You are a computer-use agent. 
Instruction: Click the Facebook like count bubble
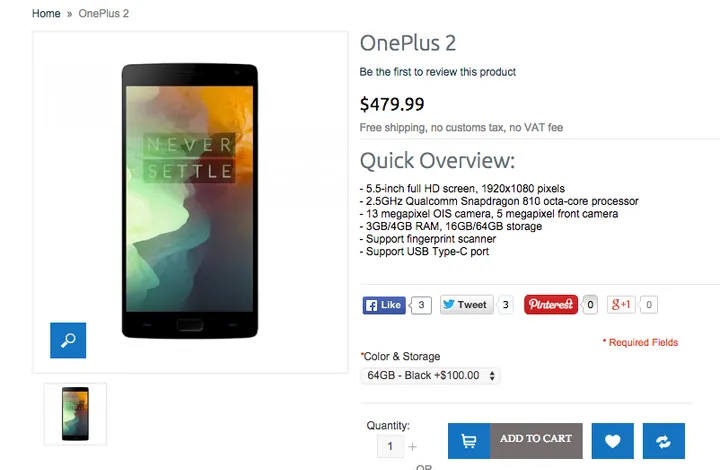422,305
